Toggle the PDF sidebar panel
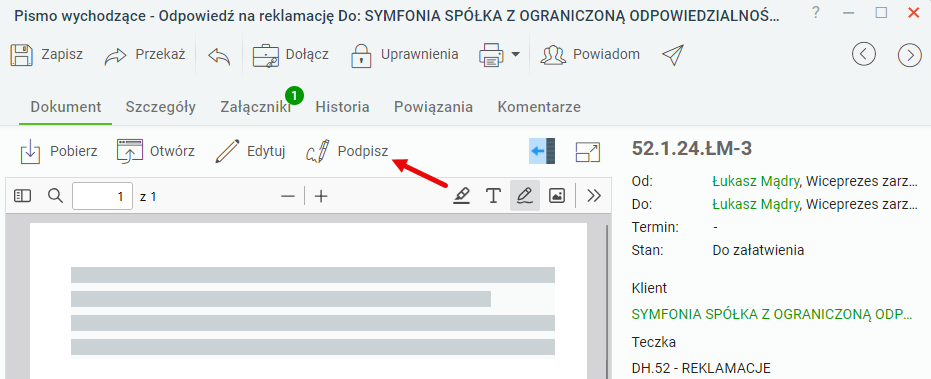 pos(22,196)
